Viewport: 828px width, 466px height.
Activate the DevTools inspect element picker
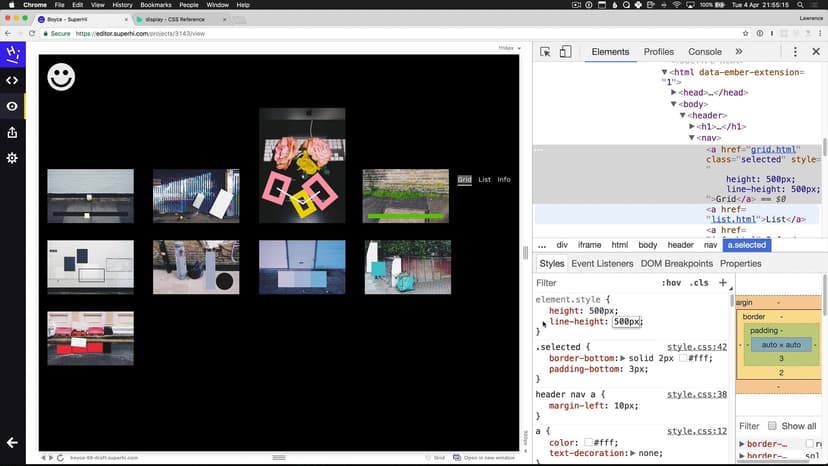pos(544,52)
